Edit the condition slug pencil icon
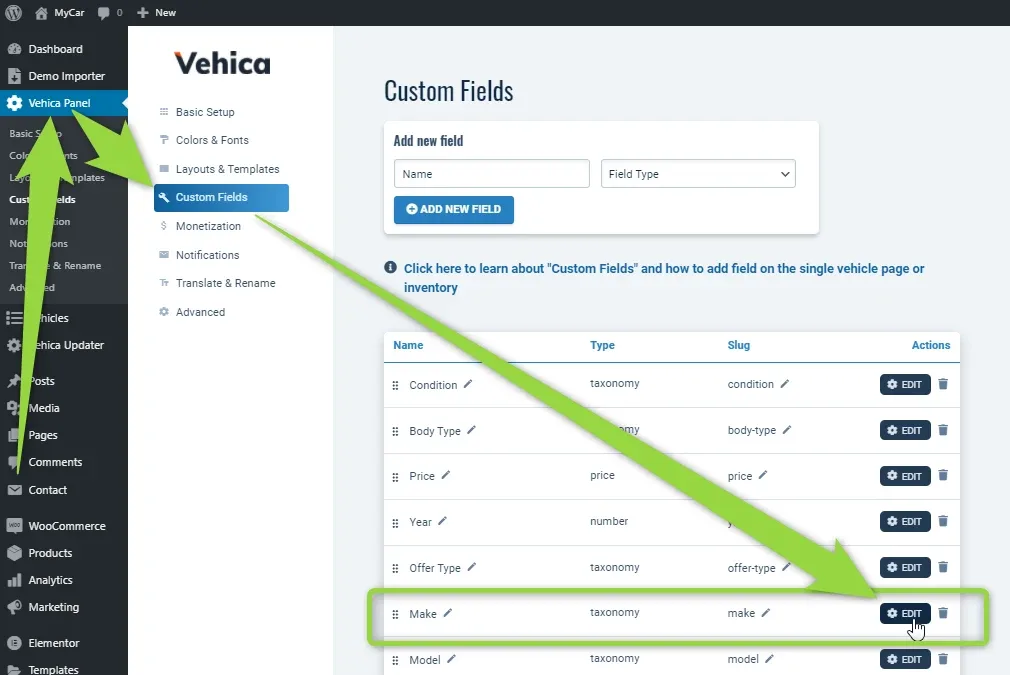1010x675 pixels. [x=785, y=383]
